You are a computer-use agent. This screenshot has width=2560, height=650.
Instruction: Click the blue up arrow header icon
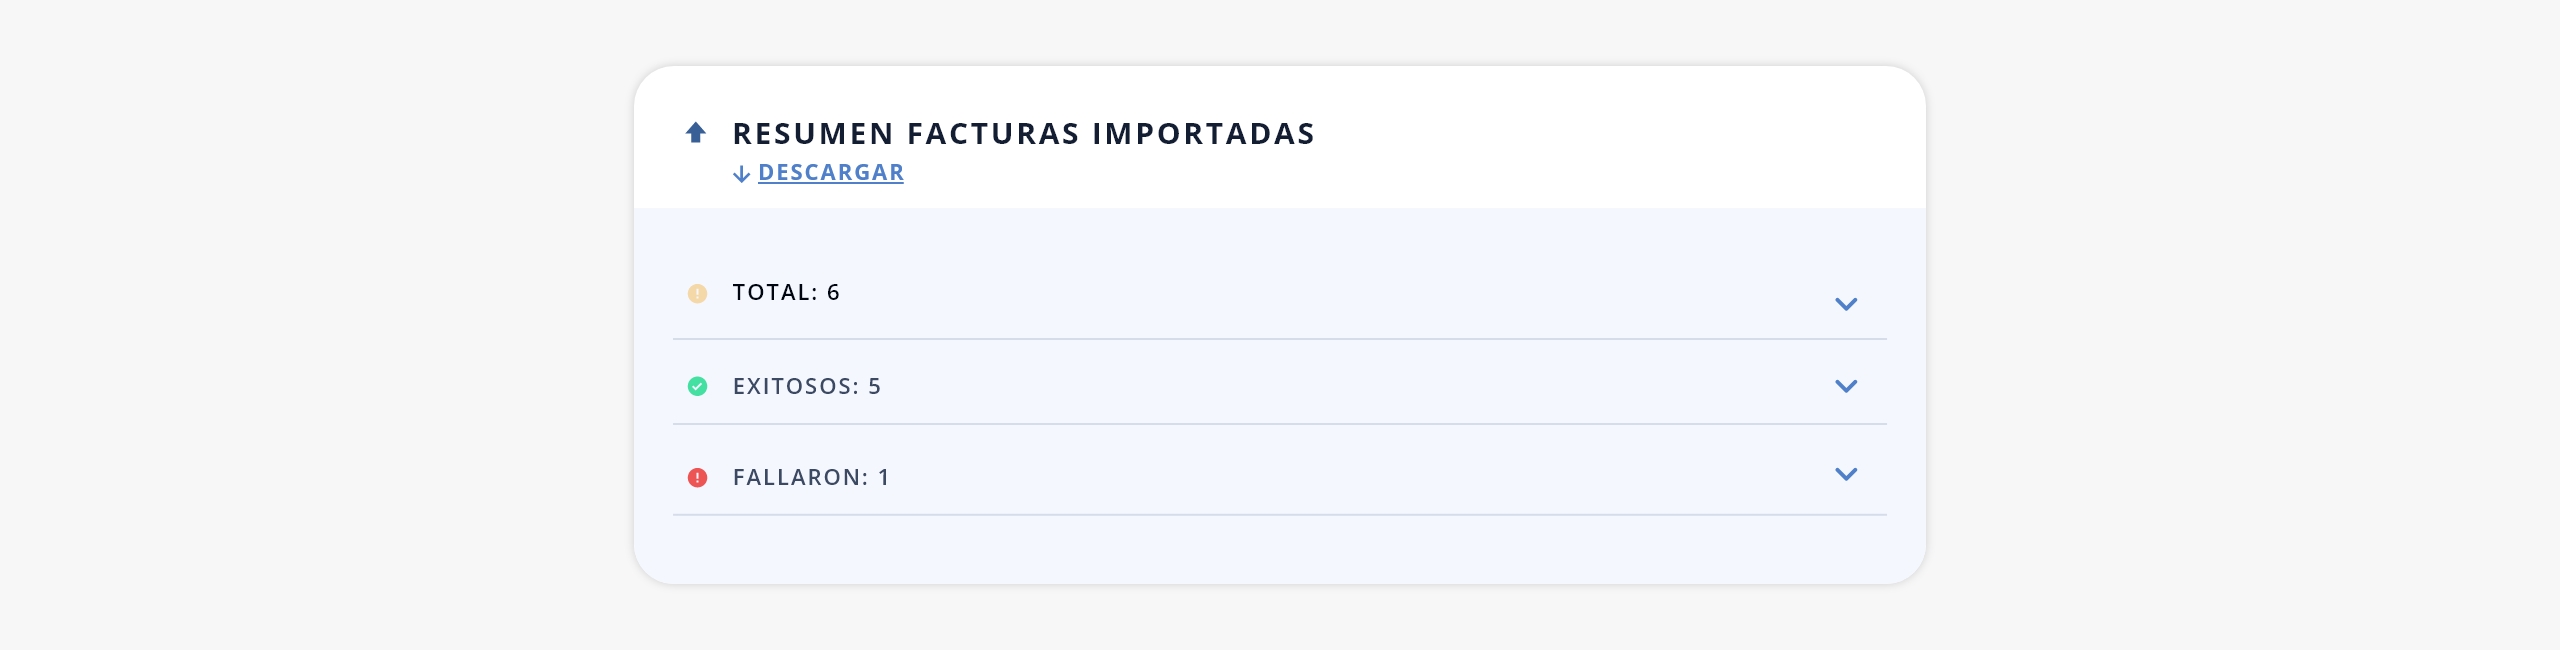click(x=696, y=132)
